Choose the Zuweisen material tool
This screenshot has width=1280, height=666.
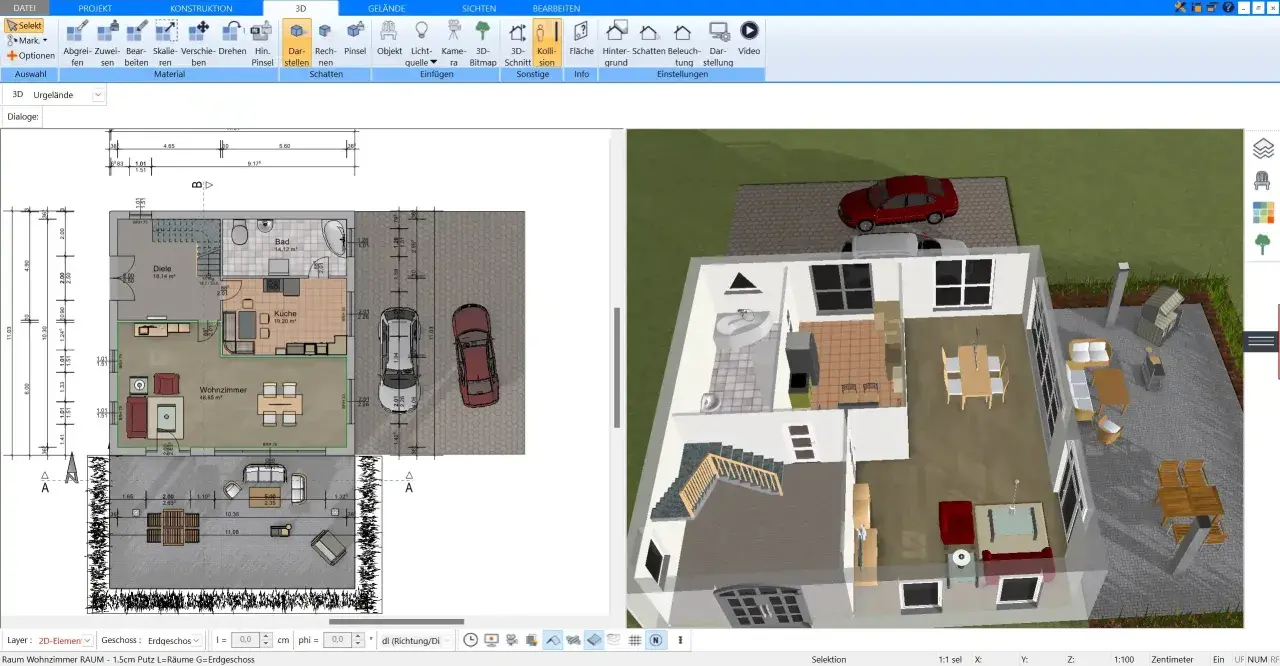pyautogui.click(x=107, y=43)
